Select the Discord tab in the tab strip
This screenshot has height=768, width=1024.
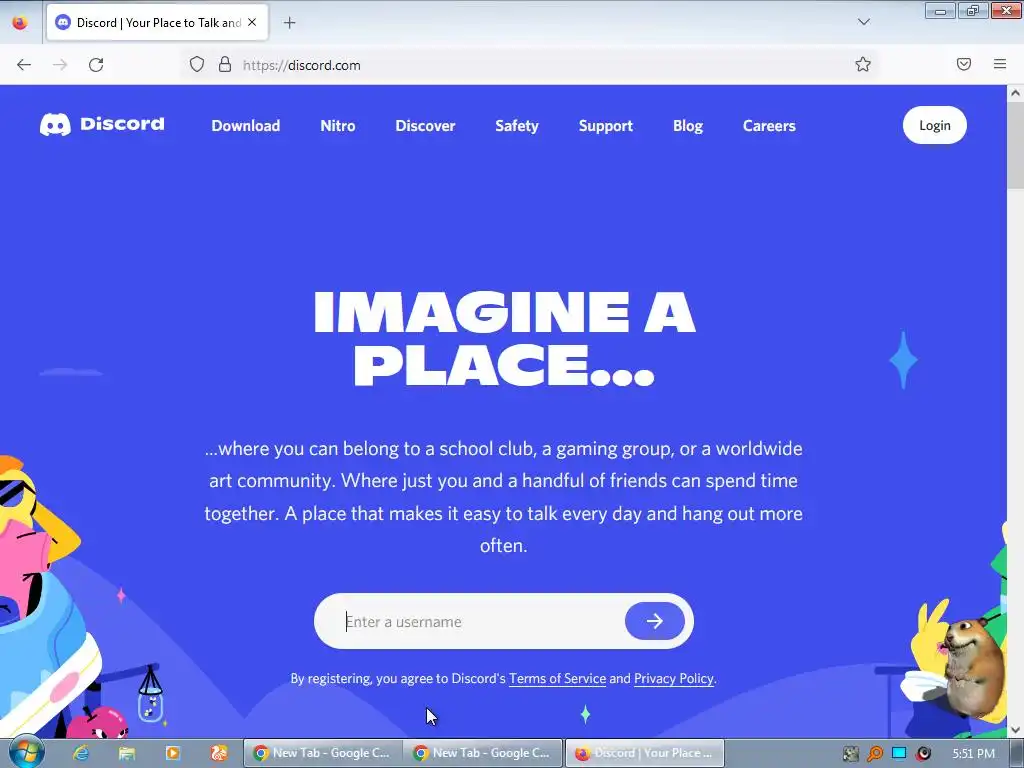[x=157, y=23]
